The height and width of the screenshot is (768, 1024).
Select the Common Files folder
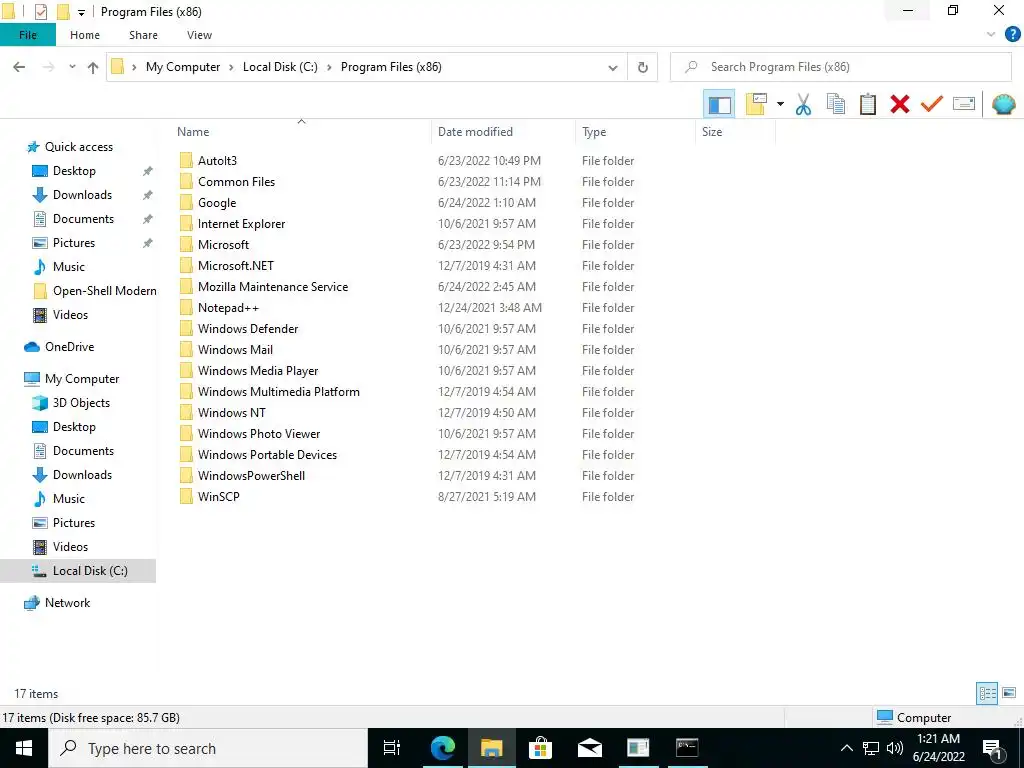click(x=236, y=182)
